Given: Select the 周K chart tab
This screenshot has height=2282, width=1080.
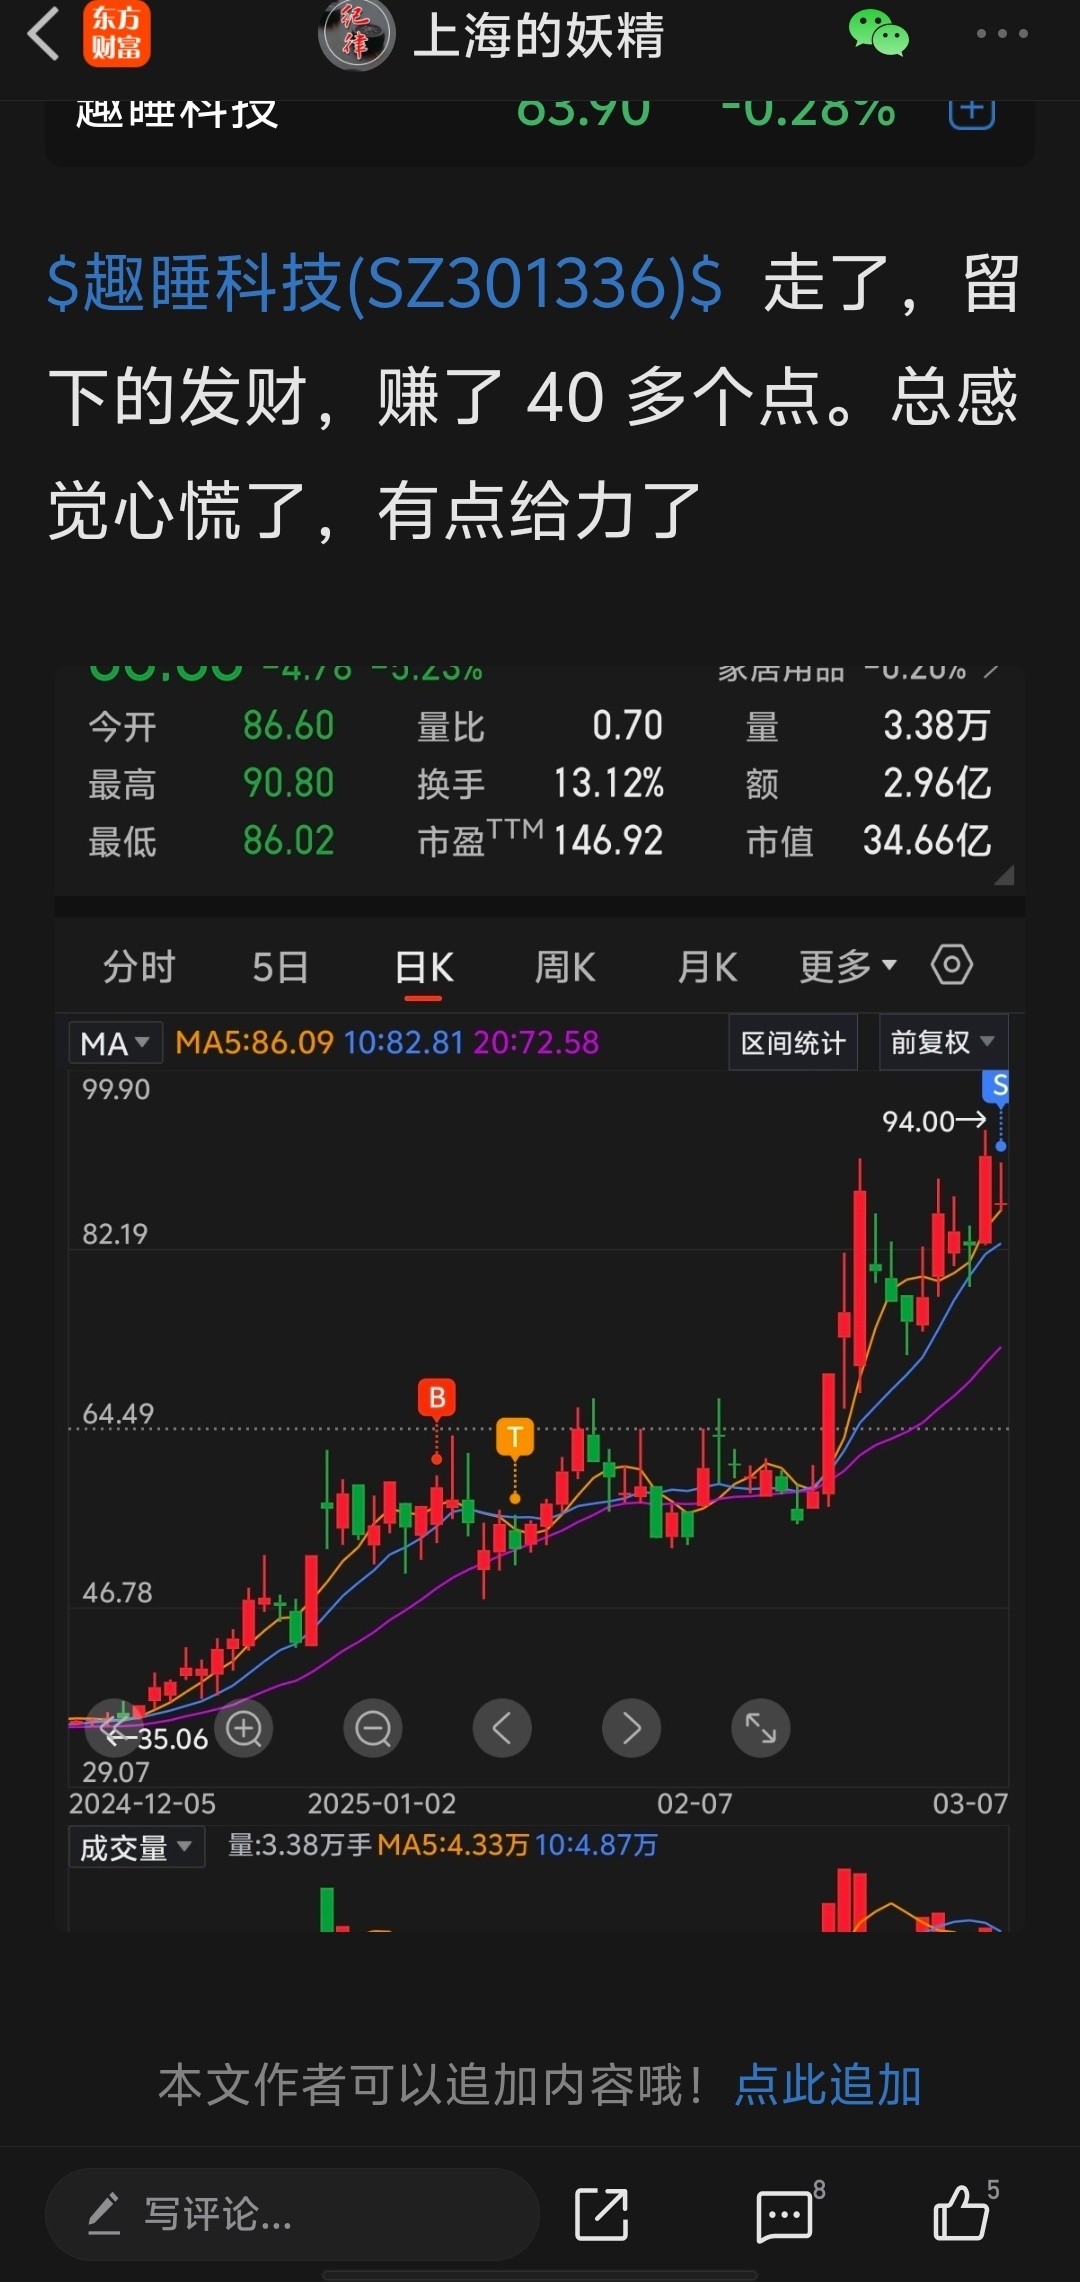Looking at the screenshot, I should (x=565, y=967).
